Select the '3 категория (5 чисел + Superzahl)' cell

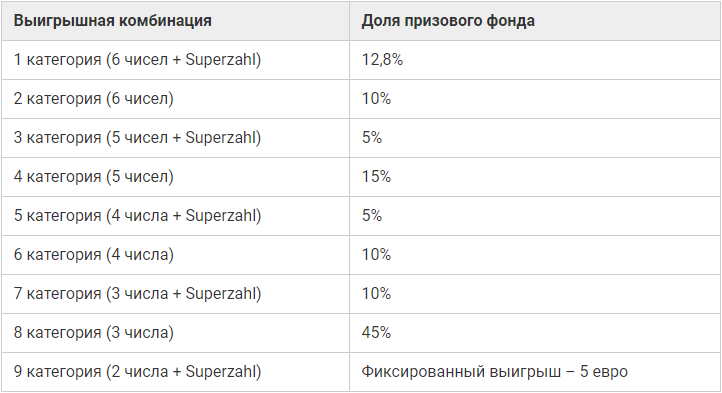[175, 138]
